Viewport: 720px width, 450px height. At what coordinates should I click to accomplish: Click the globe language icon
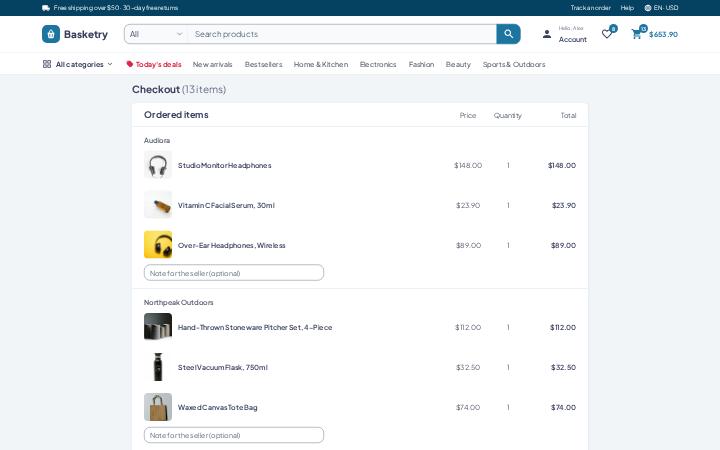pyautogui.click(x=647, y=8)
